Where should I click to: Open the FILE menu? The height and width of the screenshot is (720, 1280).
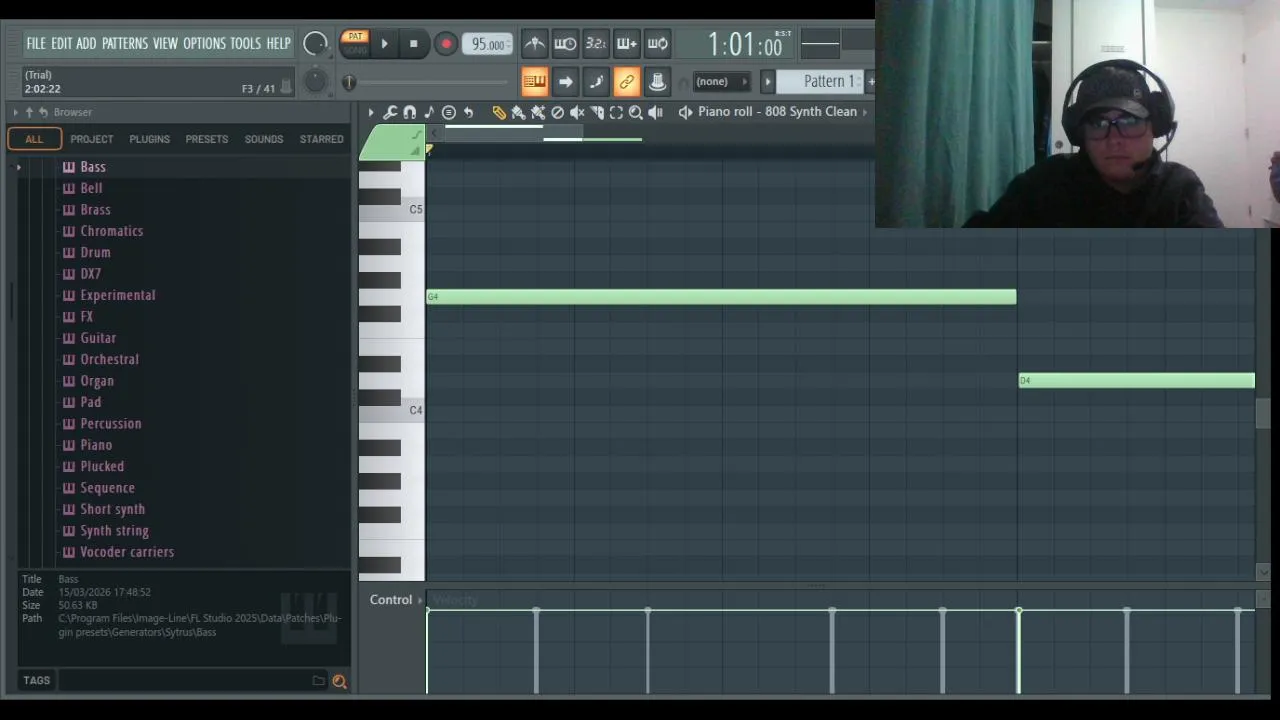coord(36,43)
